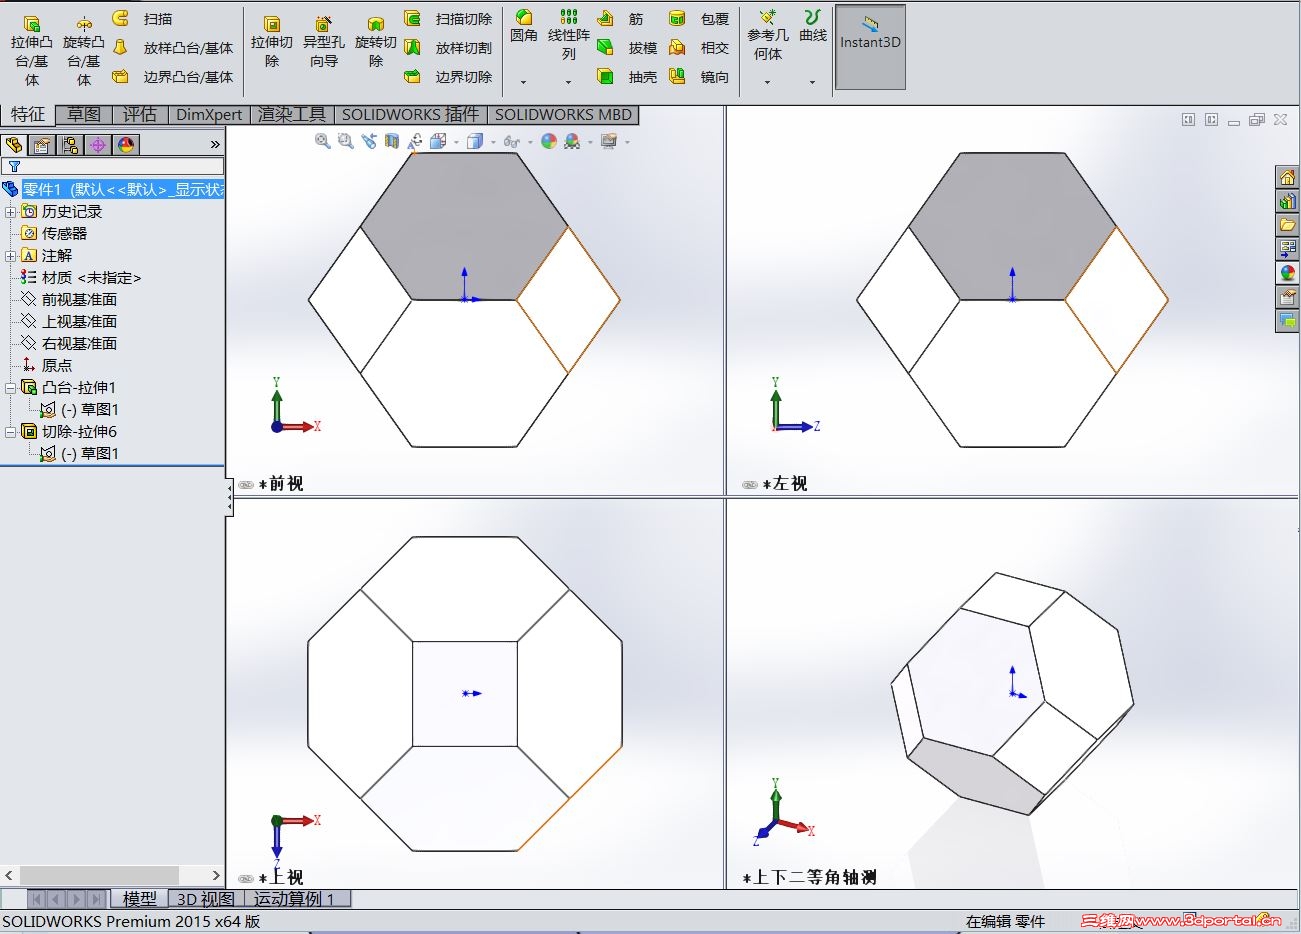This screenshot has width=1301, height=934.
Task: Choose the 边界凸台/基体 boundary boss tool
Action: coord(172,77)
